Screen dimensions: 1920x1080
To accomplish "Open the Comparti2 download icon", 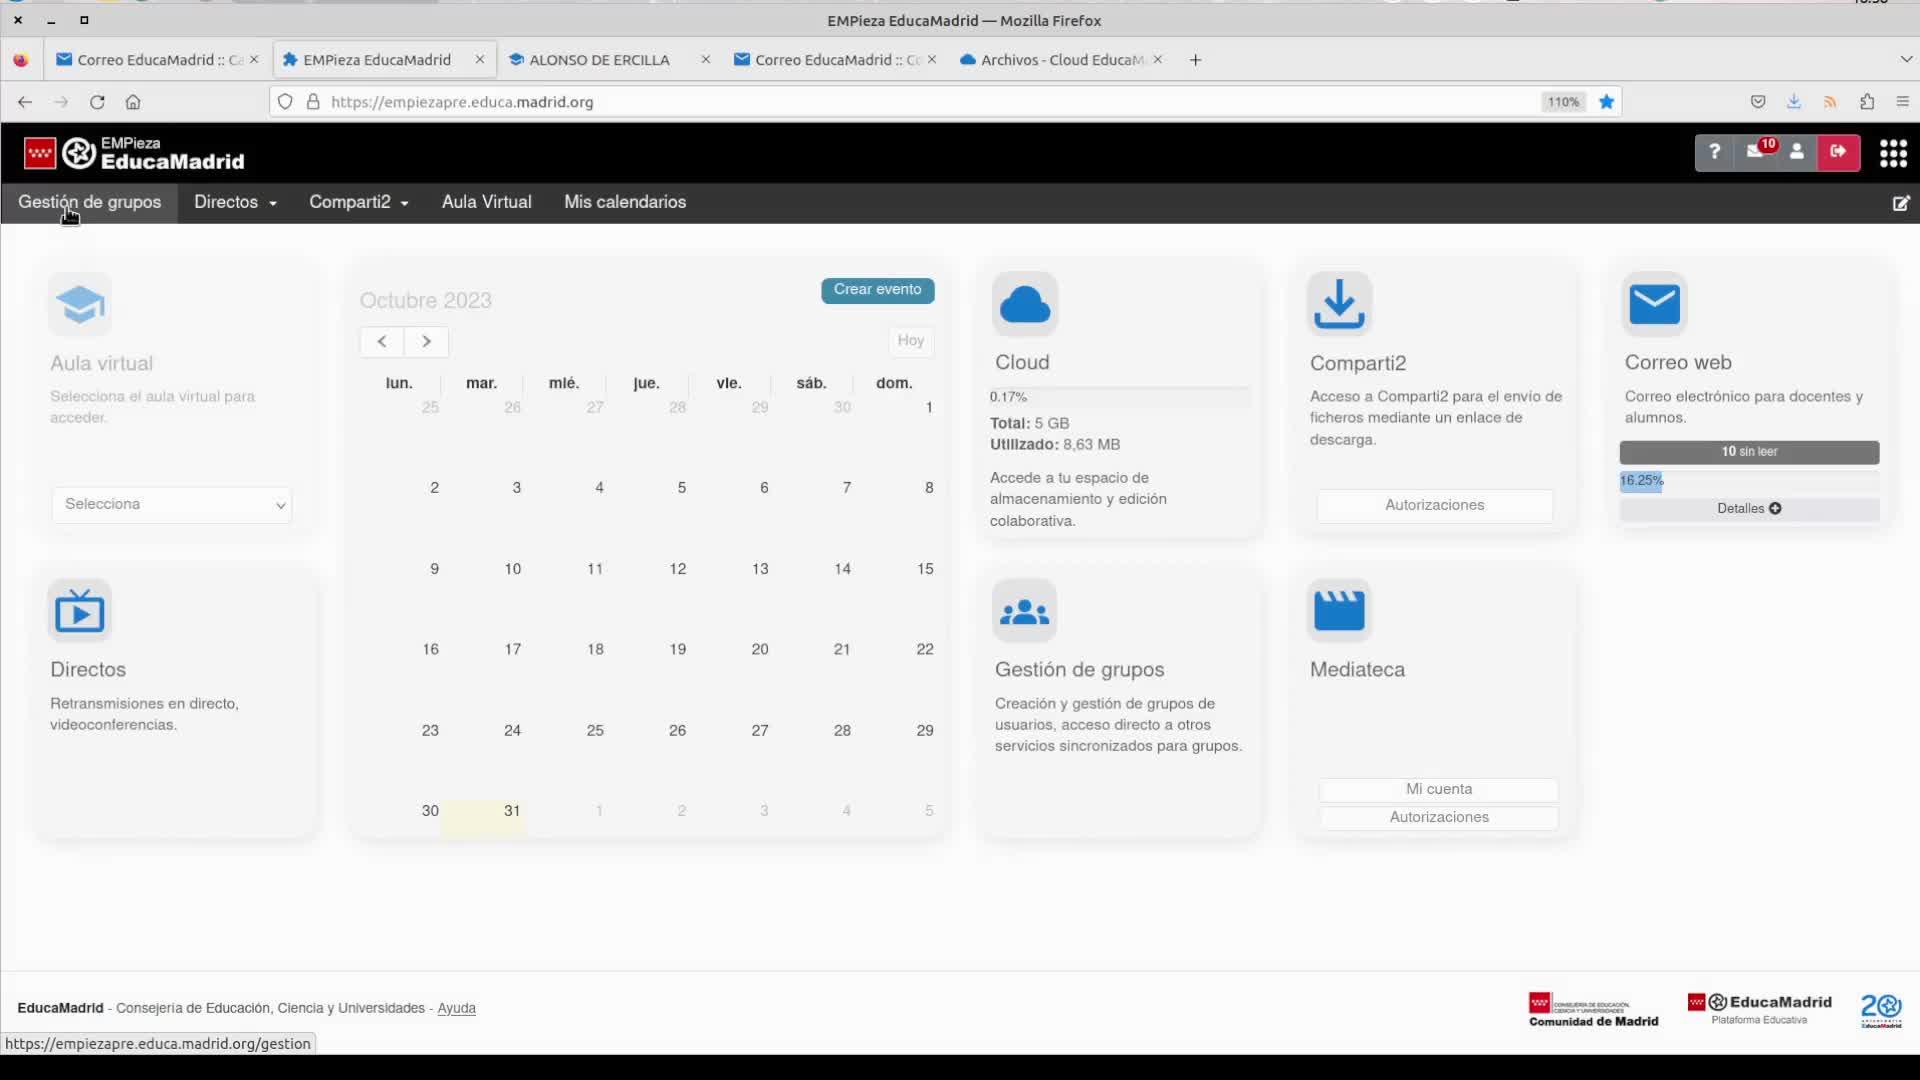I will pyautogui.click(x=1339, y=304).
